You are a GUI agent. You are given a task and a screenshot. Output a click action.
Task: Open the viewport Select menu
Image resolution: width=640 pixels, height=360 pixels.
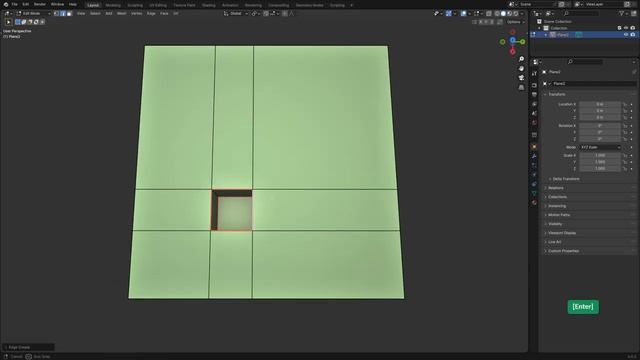pos(95,13)
